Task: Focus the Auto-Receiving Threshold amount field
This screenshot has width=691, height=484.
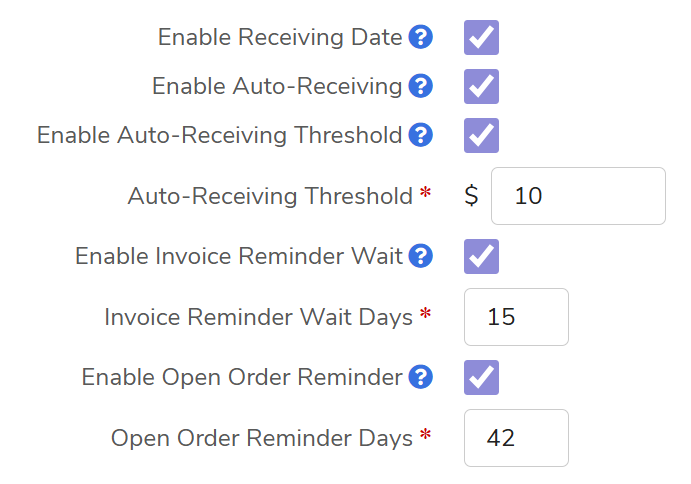Action: (x=578, y=196)
